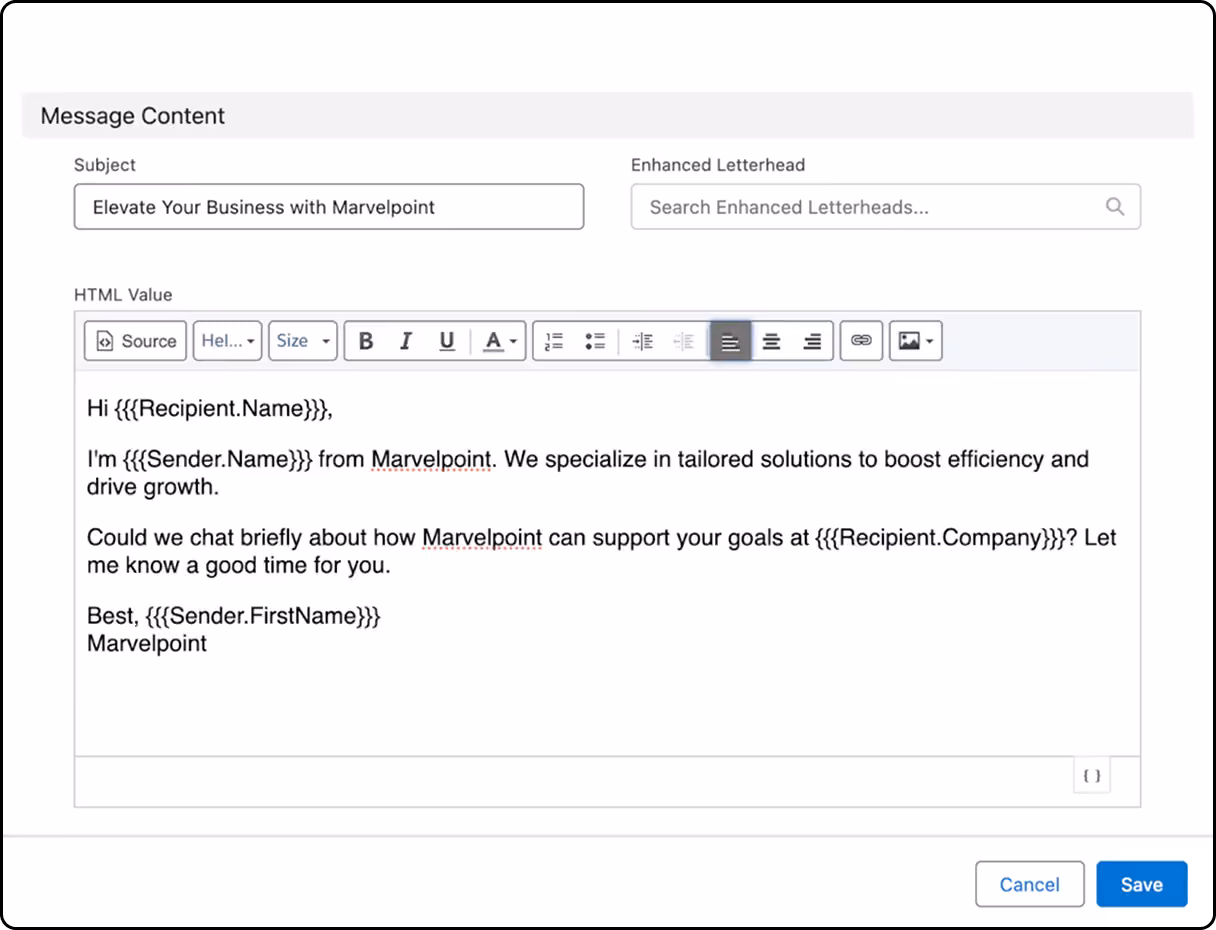Cancel editing the template

1030,884
